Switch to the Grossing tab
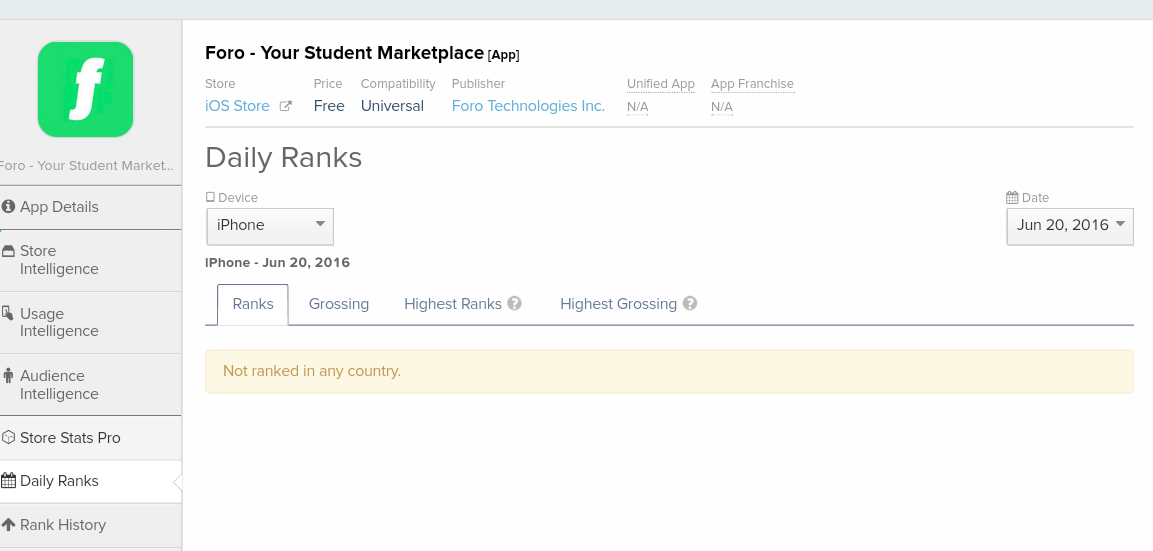Screen dimensions: 1153x551 coord(339,304)
